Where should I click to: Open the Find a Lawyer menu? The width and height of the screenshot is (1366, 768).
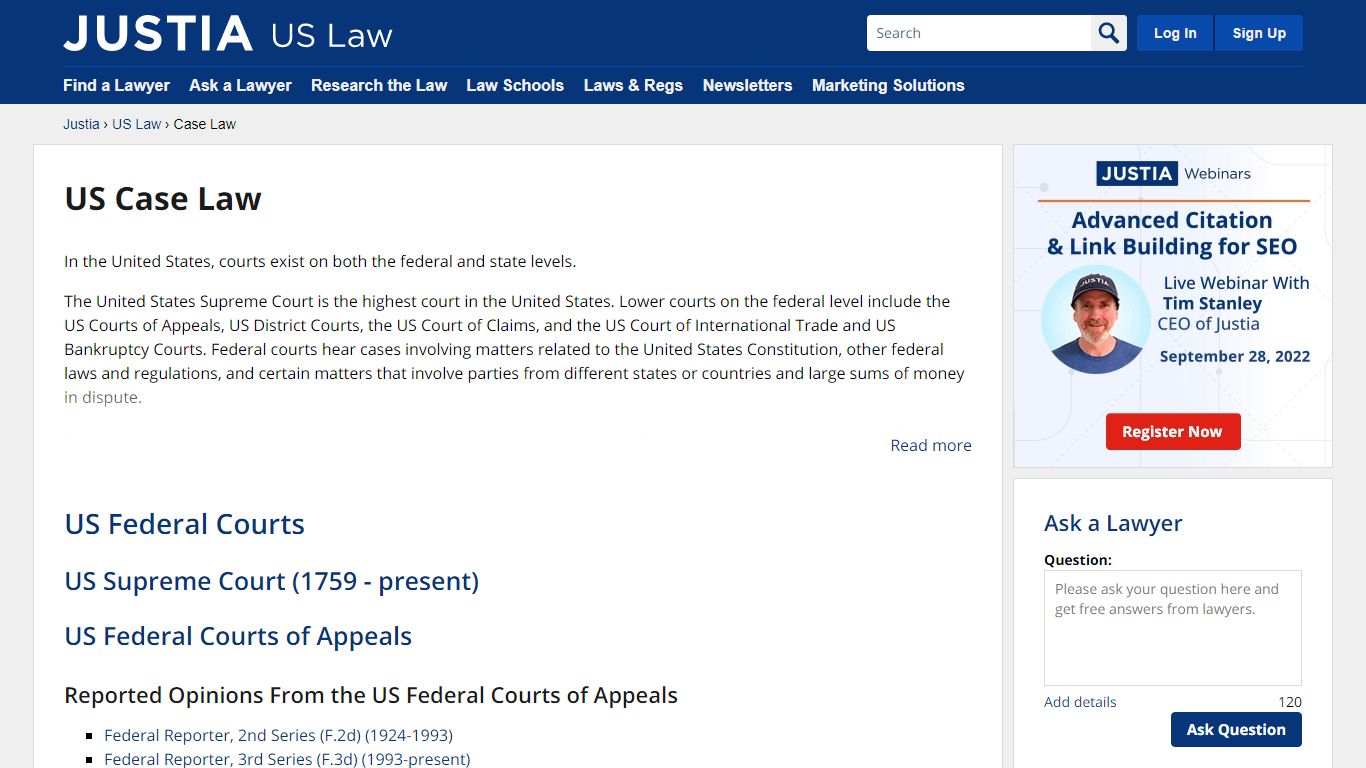coord(116,85)
